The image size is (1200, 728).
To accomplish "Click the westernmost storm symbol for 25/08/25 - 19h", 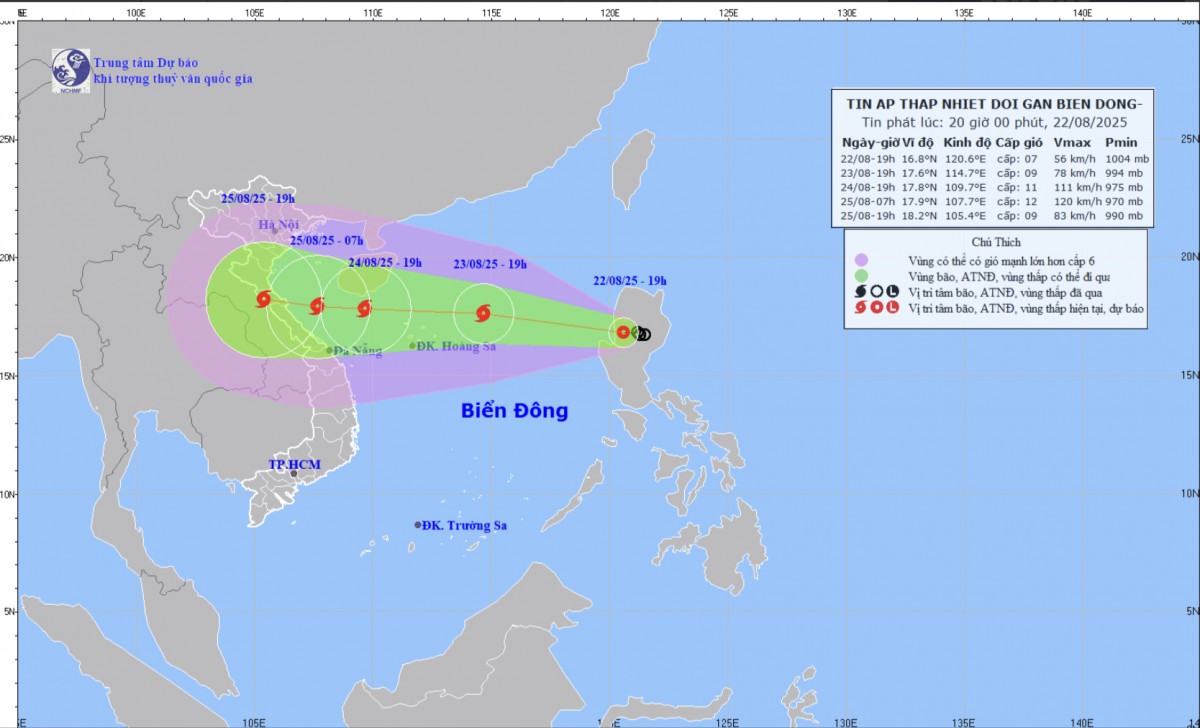I will (263, 298).
